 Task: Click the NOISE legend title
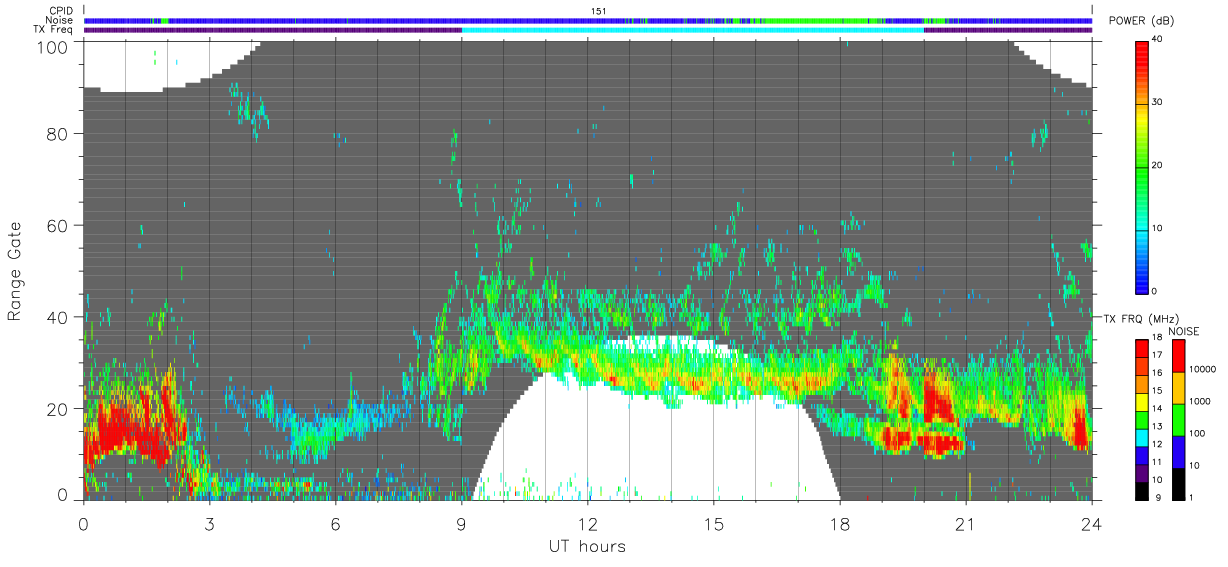[x=1183, y=329]
